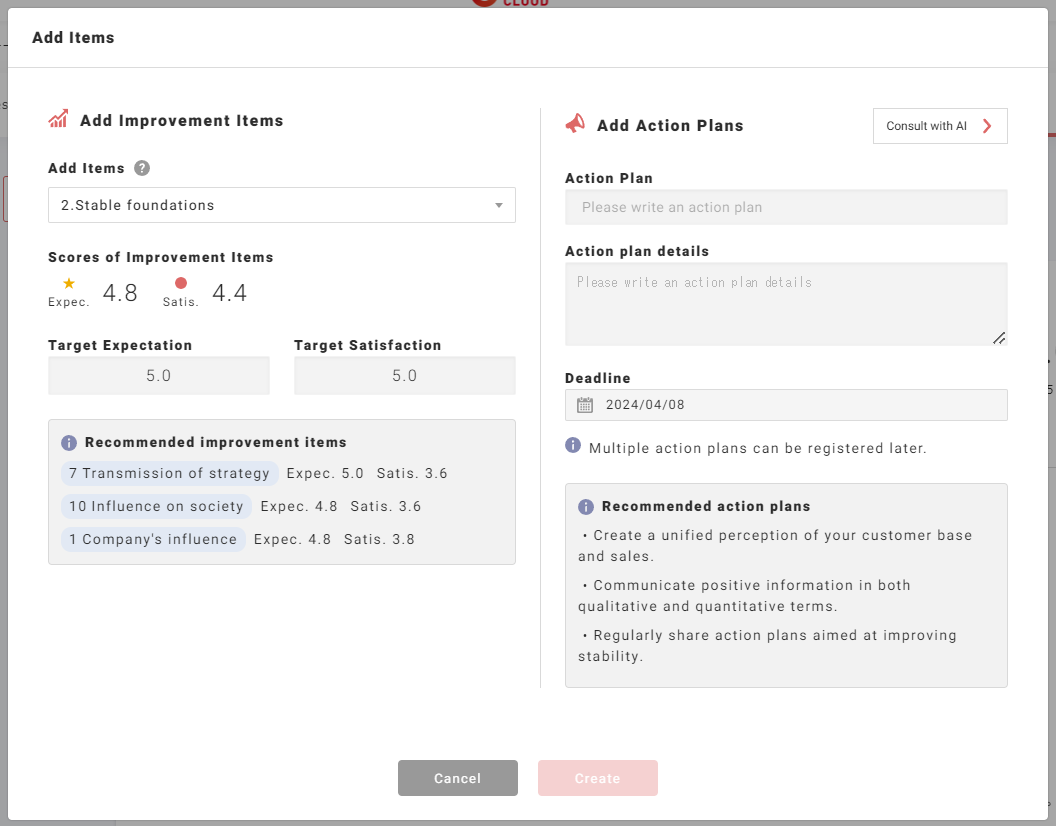Click the calendar icon in Deadline field
Viewport: 1056px width, 826px height.
pyautogui.click(x=585, y=405)
